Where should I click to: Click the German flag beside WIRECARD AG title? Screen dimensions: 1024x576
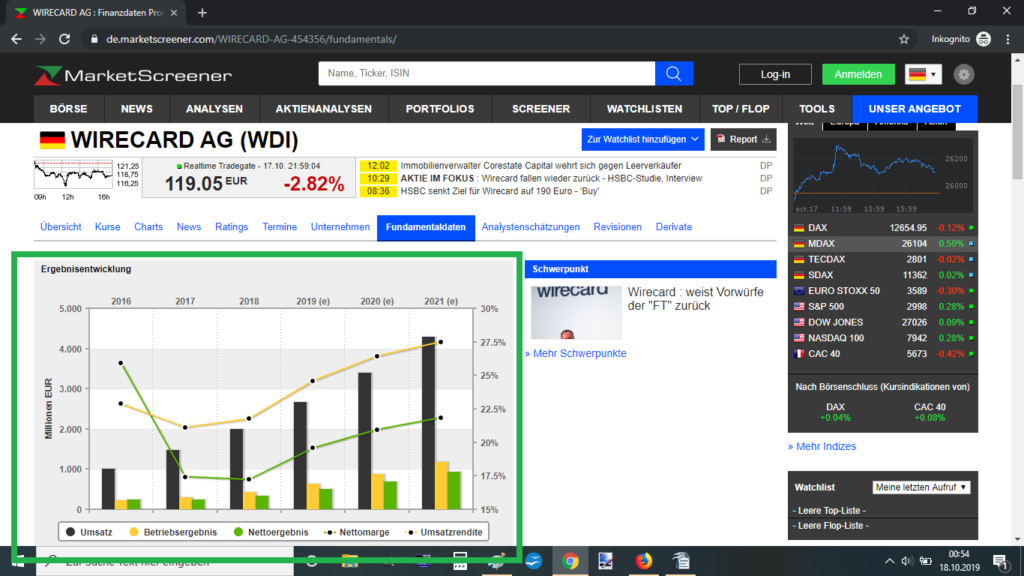pos(52,140)
